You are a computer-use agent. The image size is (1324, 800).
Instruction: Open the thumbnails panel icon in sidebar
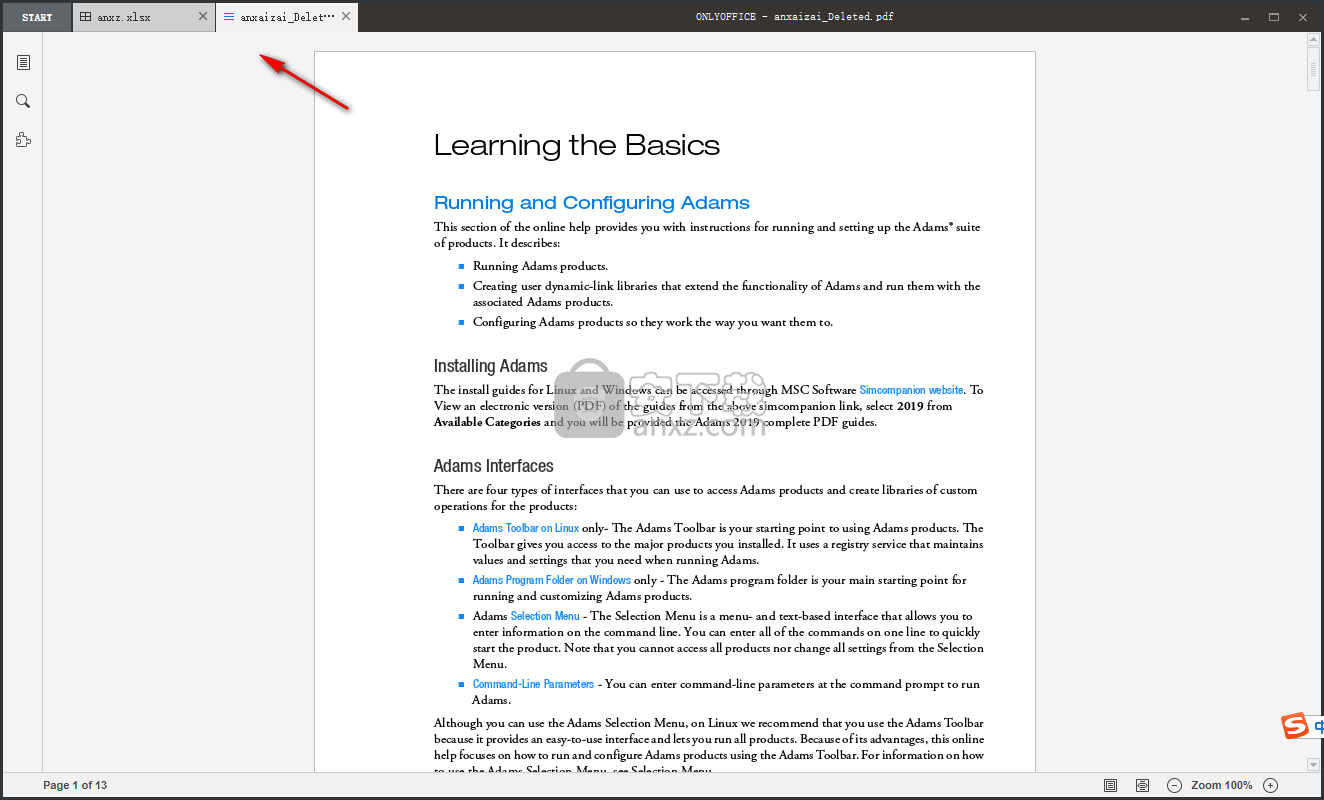tap(23, 63)
